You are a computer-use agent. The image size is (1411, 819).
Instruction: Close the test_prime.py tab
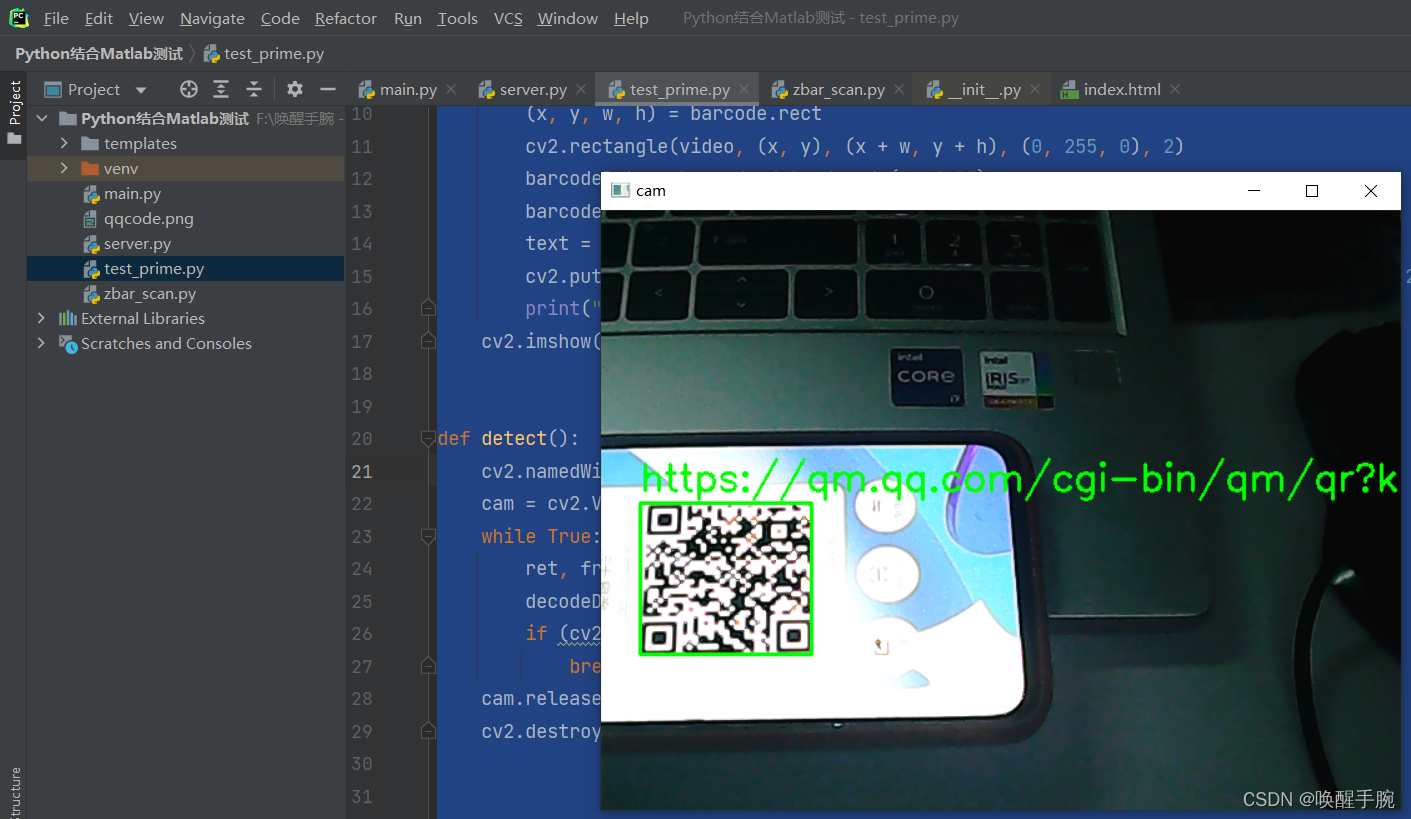tap(744, 90)
